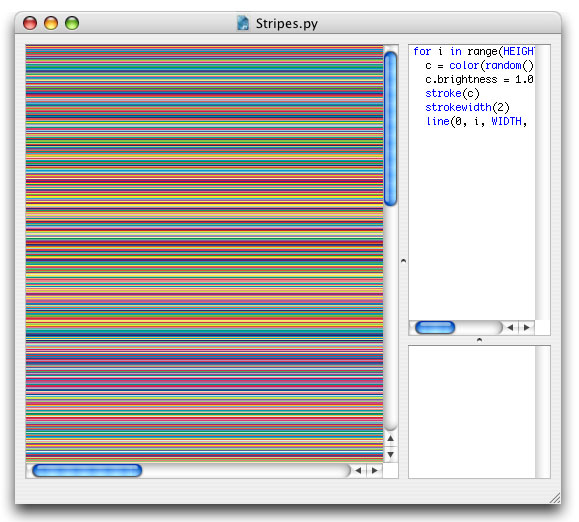Click the code editor scroll left arrow
Image resolution: width=579 pixels, height=522 pixels.
(x=510, y=327)
